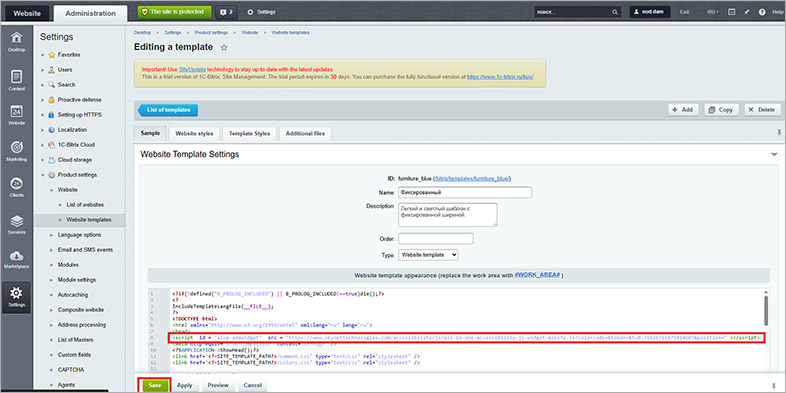Click the Copy template button
This screenshot has width=786, height=393.
click(x=721, y=110)
